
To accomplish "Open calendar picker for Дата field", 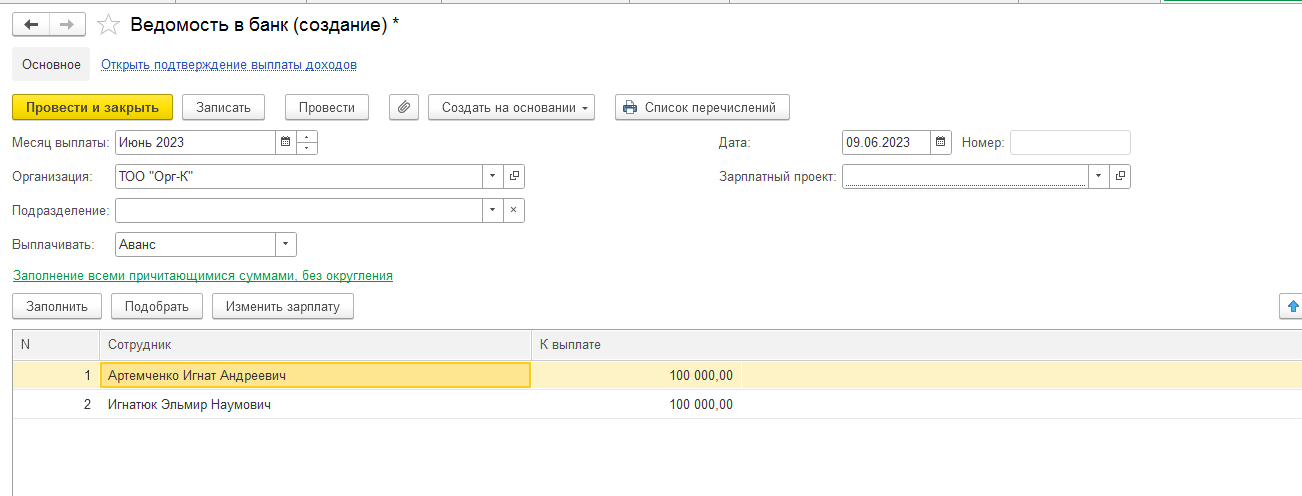I will tap(940, 143).
